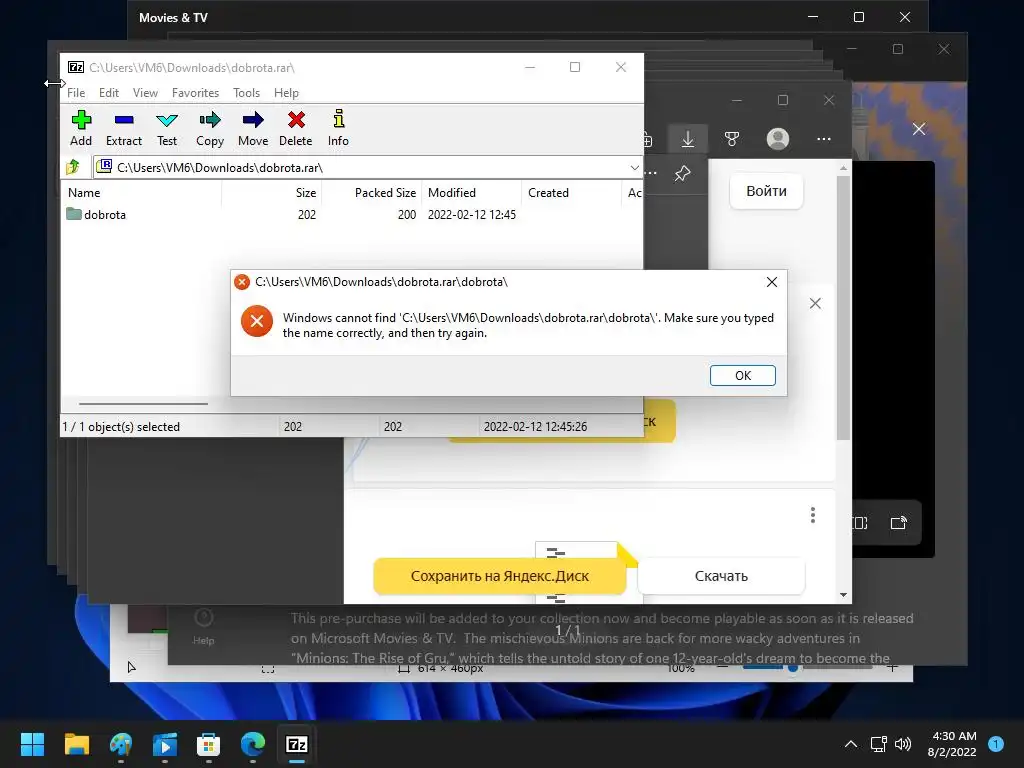Click the 7-Zip taskbar icon
The image size is (1024, 768).
click(x=296, y=744)
